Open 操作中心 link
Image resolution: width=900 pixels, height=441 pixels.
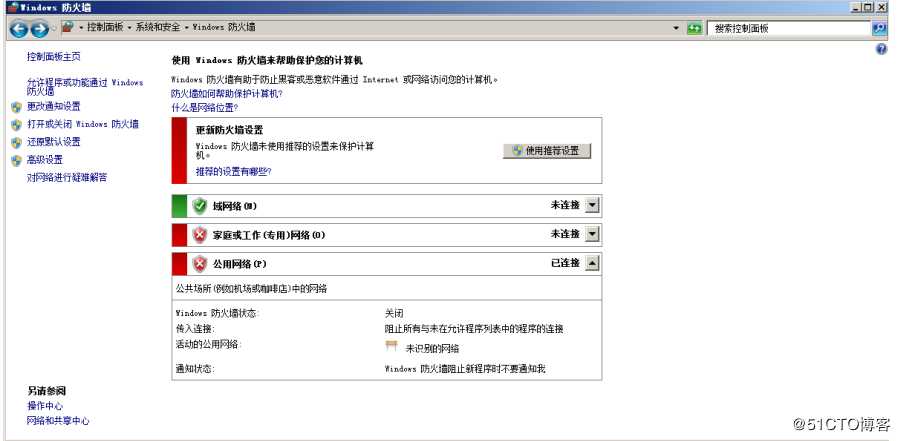pyautogui.click(x=45, y=406)
